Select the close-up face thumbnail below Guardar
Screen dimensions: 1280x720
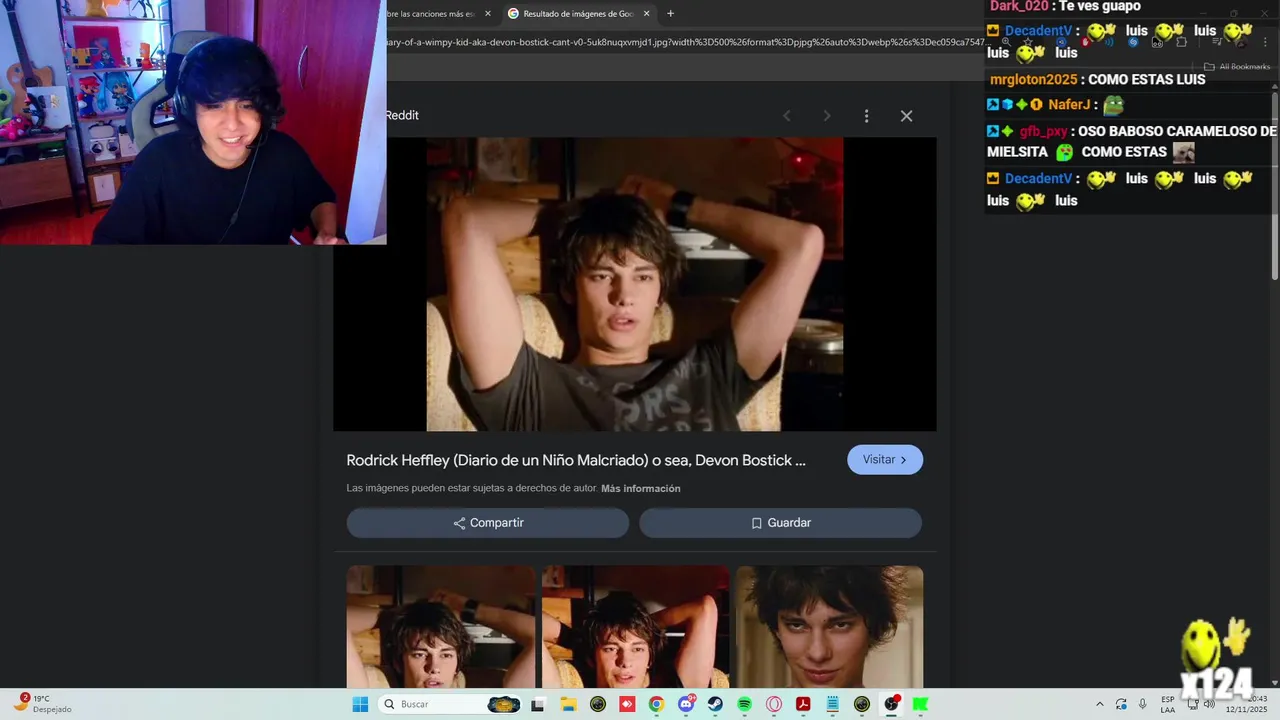tap(829, 627)
